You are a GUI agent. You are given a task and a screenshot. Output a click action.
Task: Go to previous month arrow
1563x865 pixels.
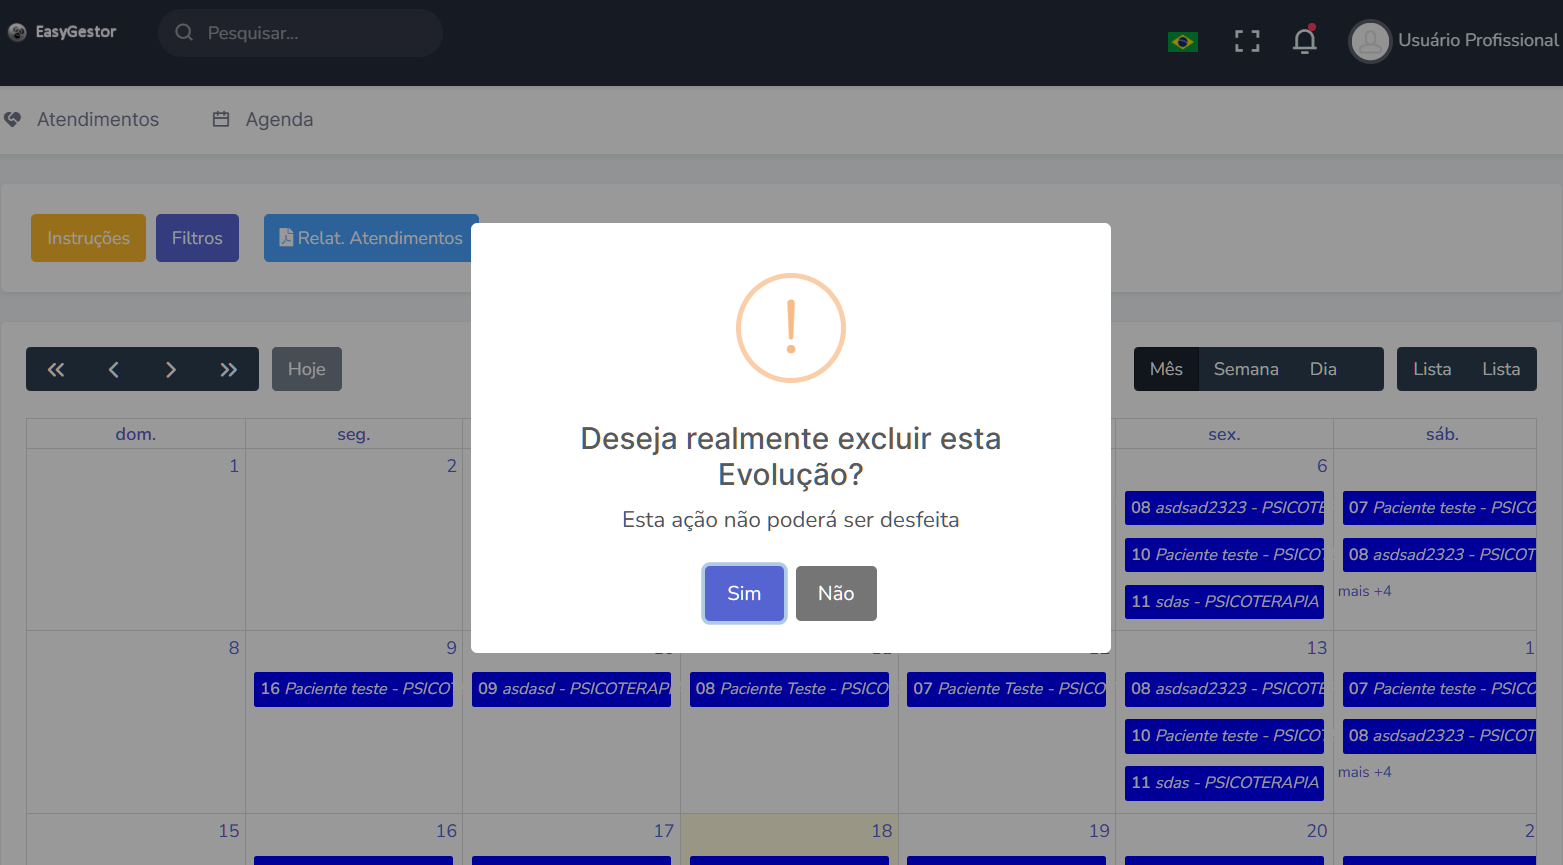click(114, 369)
